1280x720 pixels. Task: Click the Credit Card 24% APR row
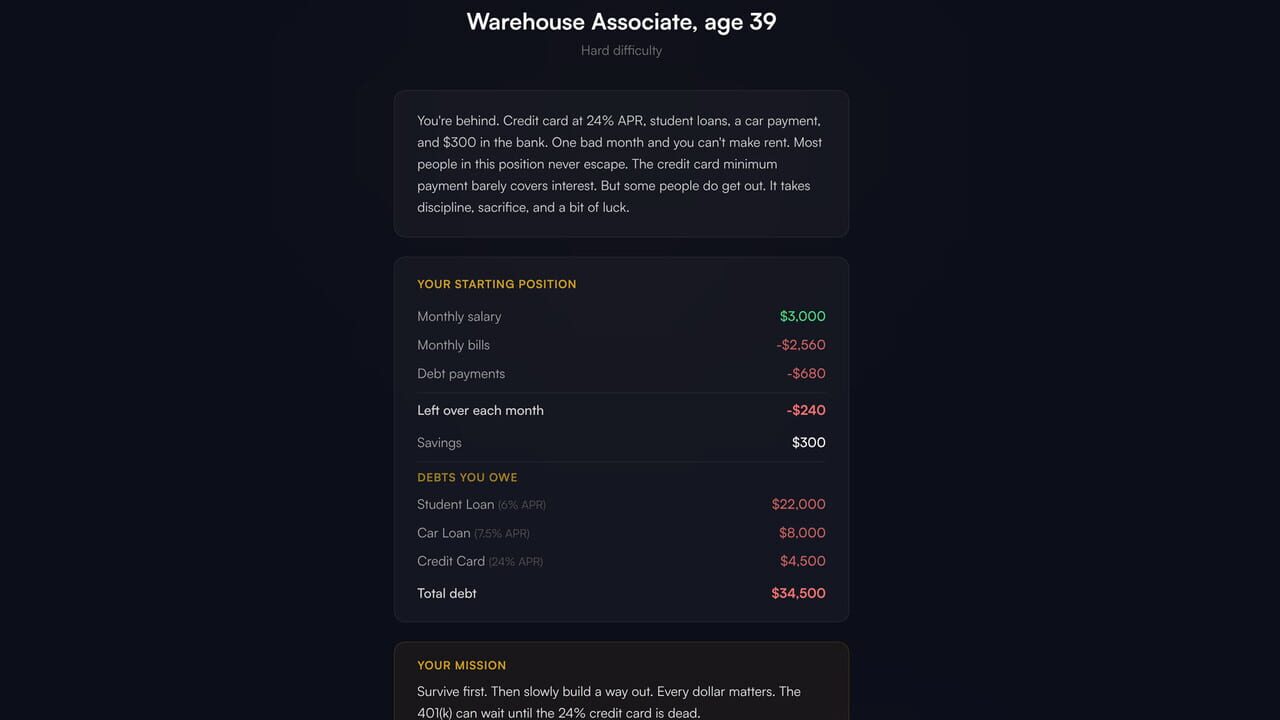tap(621, 561)
